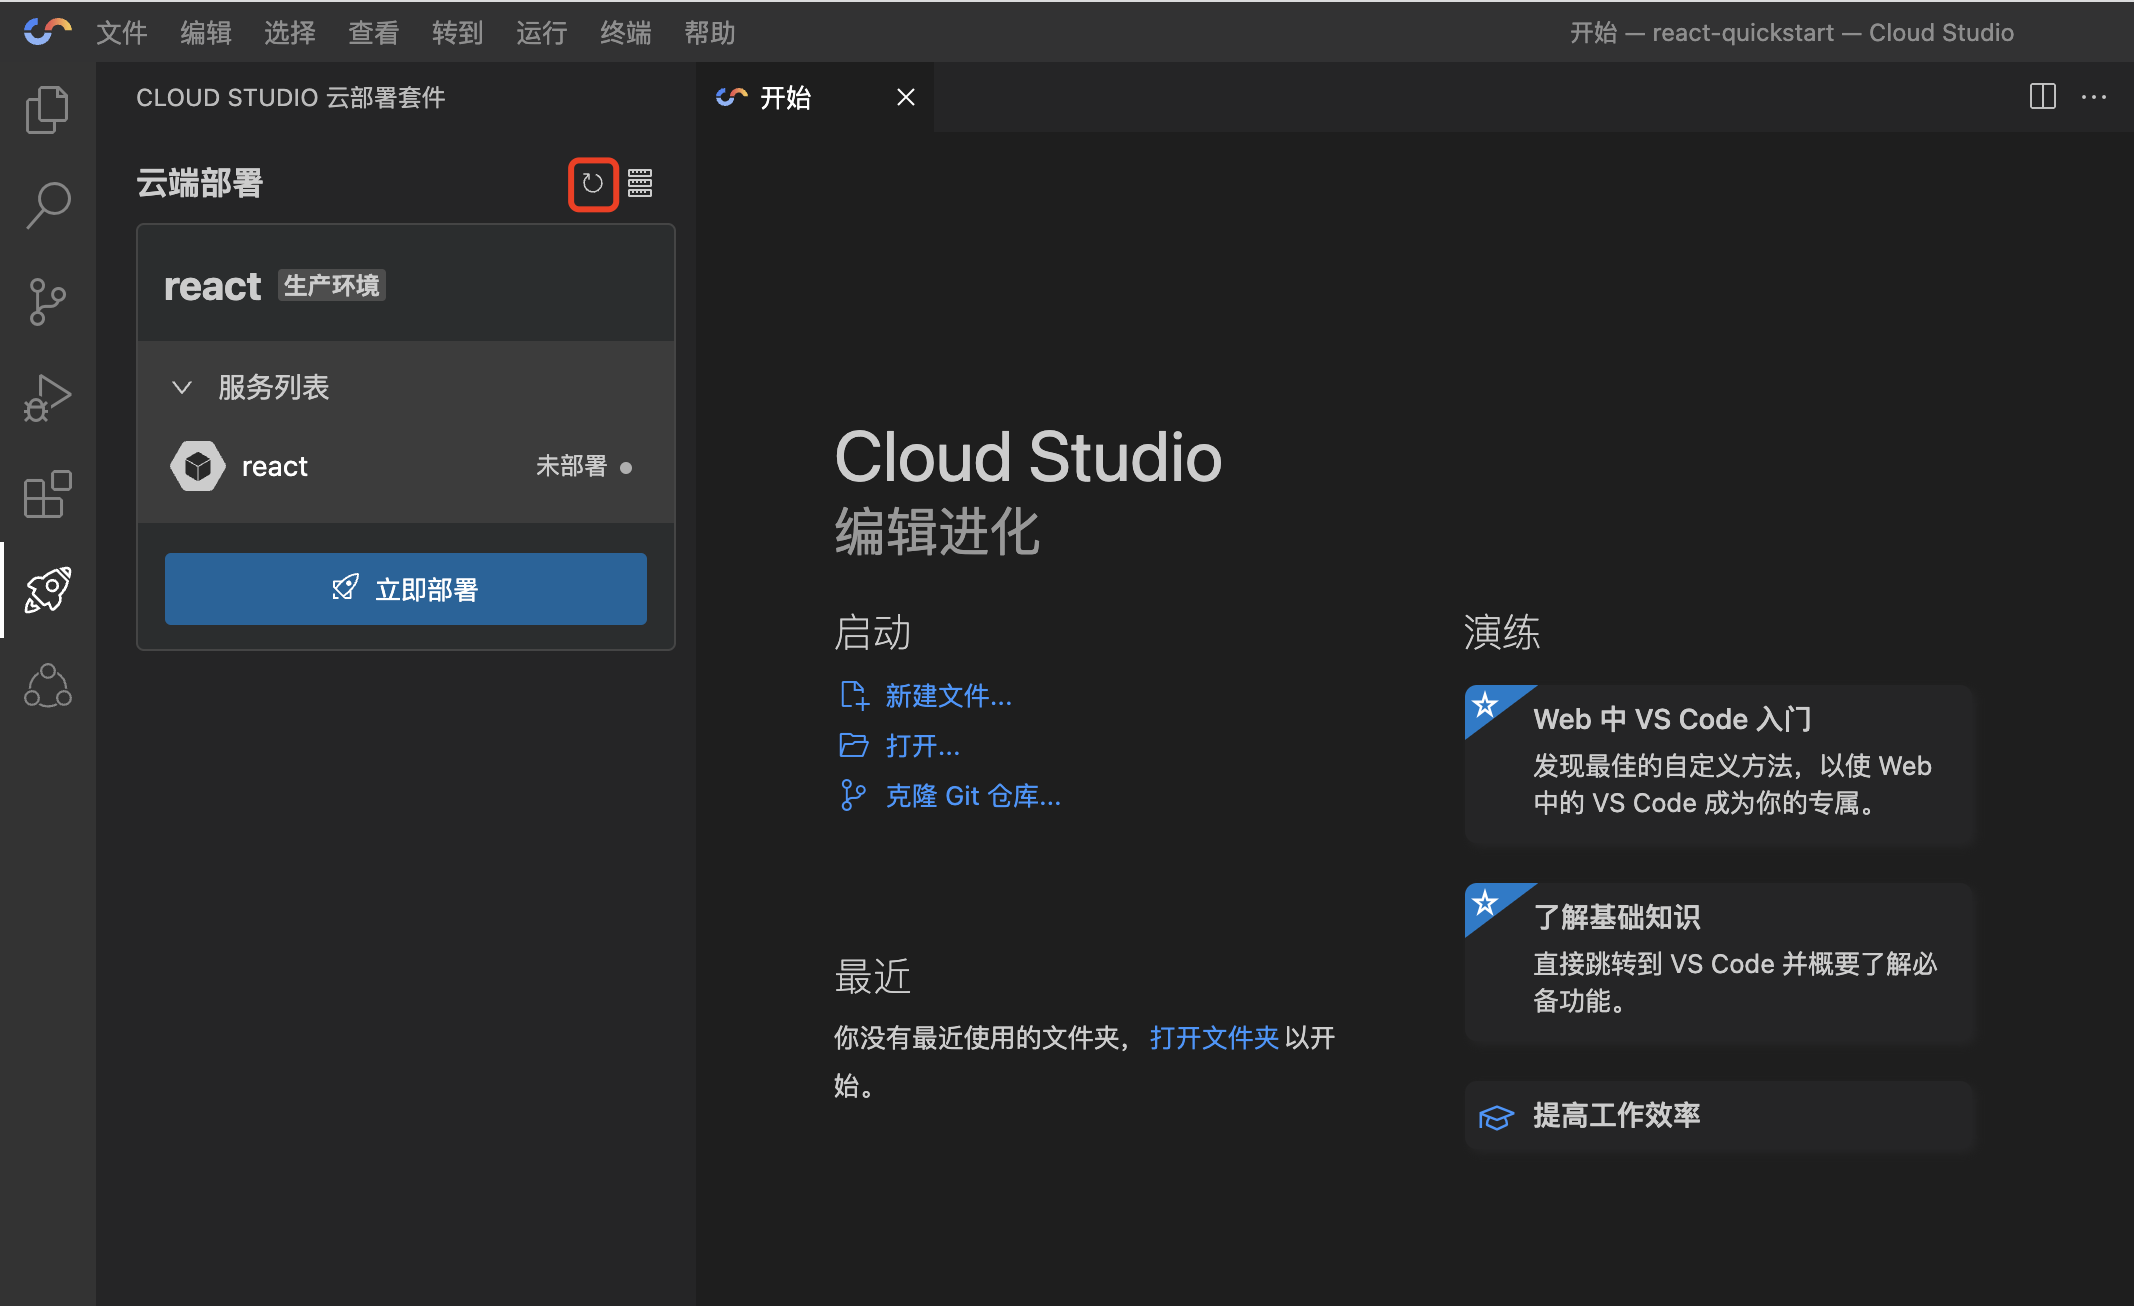Open the Search view in activity bar

tap(47, 206)
